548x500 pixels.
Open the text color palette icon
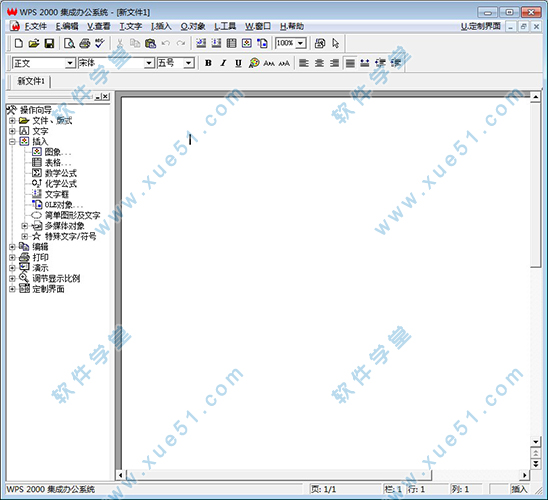[x=254, y=63]
